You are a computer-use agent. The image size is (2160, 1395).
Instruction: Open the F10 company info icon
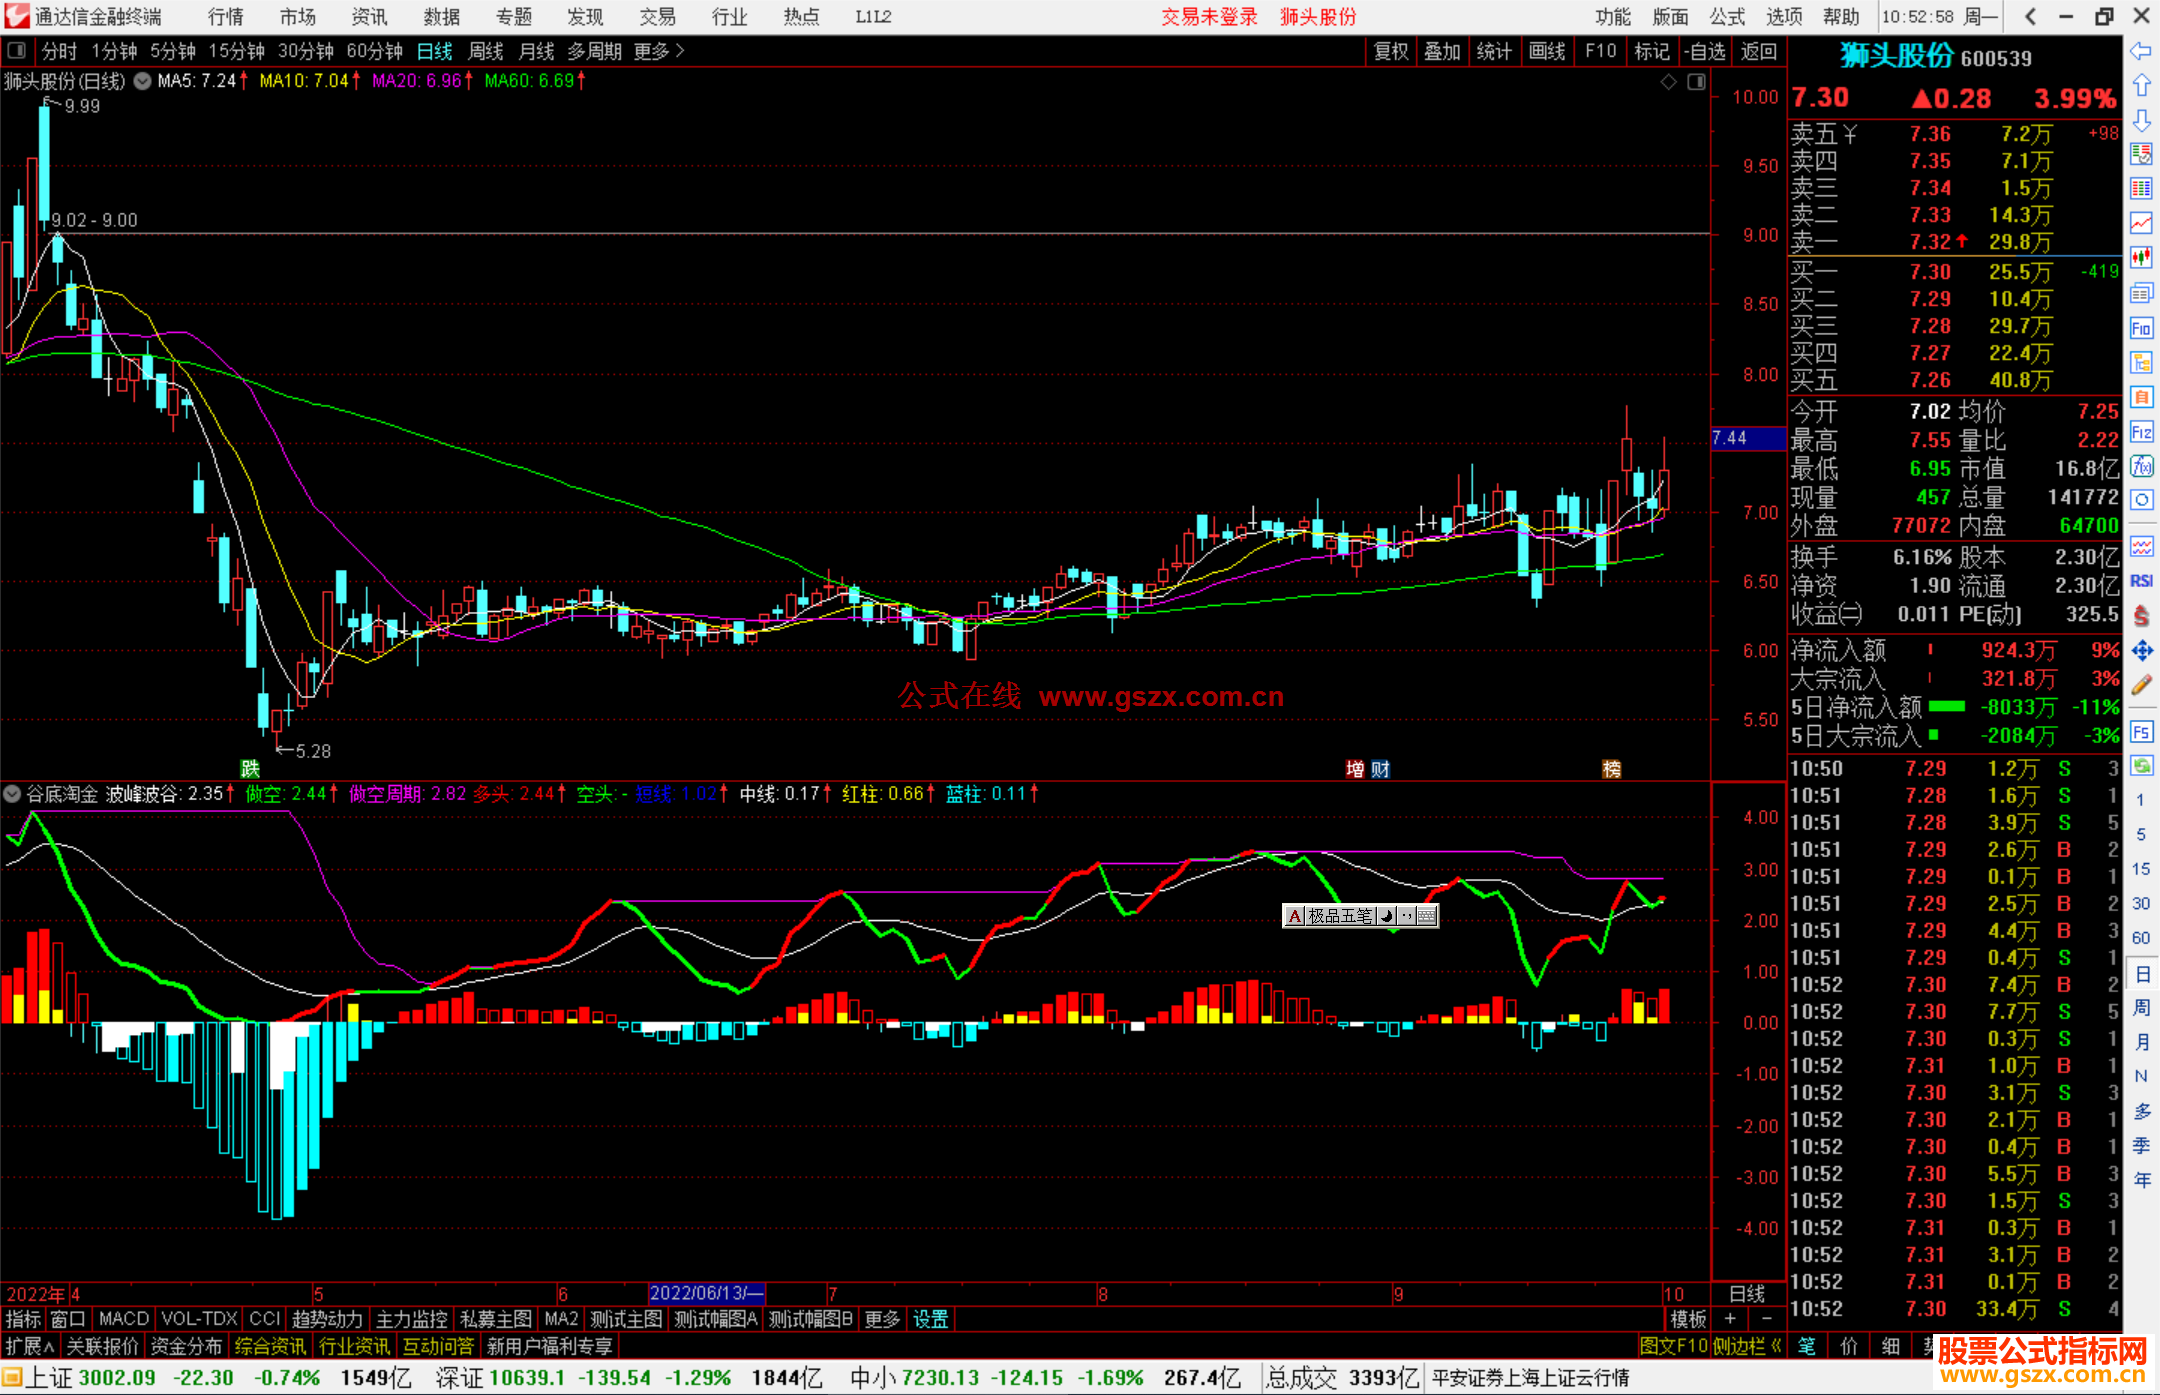[x=2141, y=327]
